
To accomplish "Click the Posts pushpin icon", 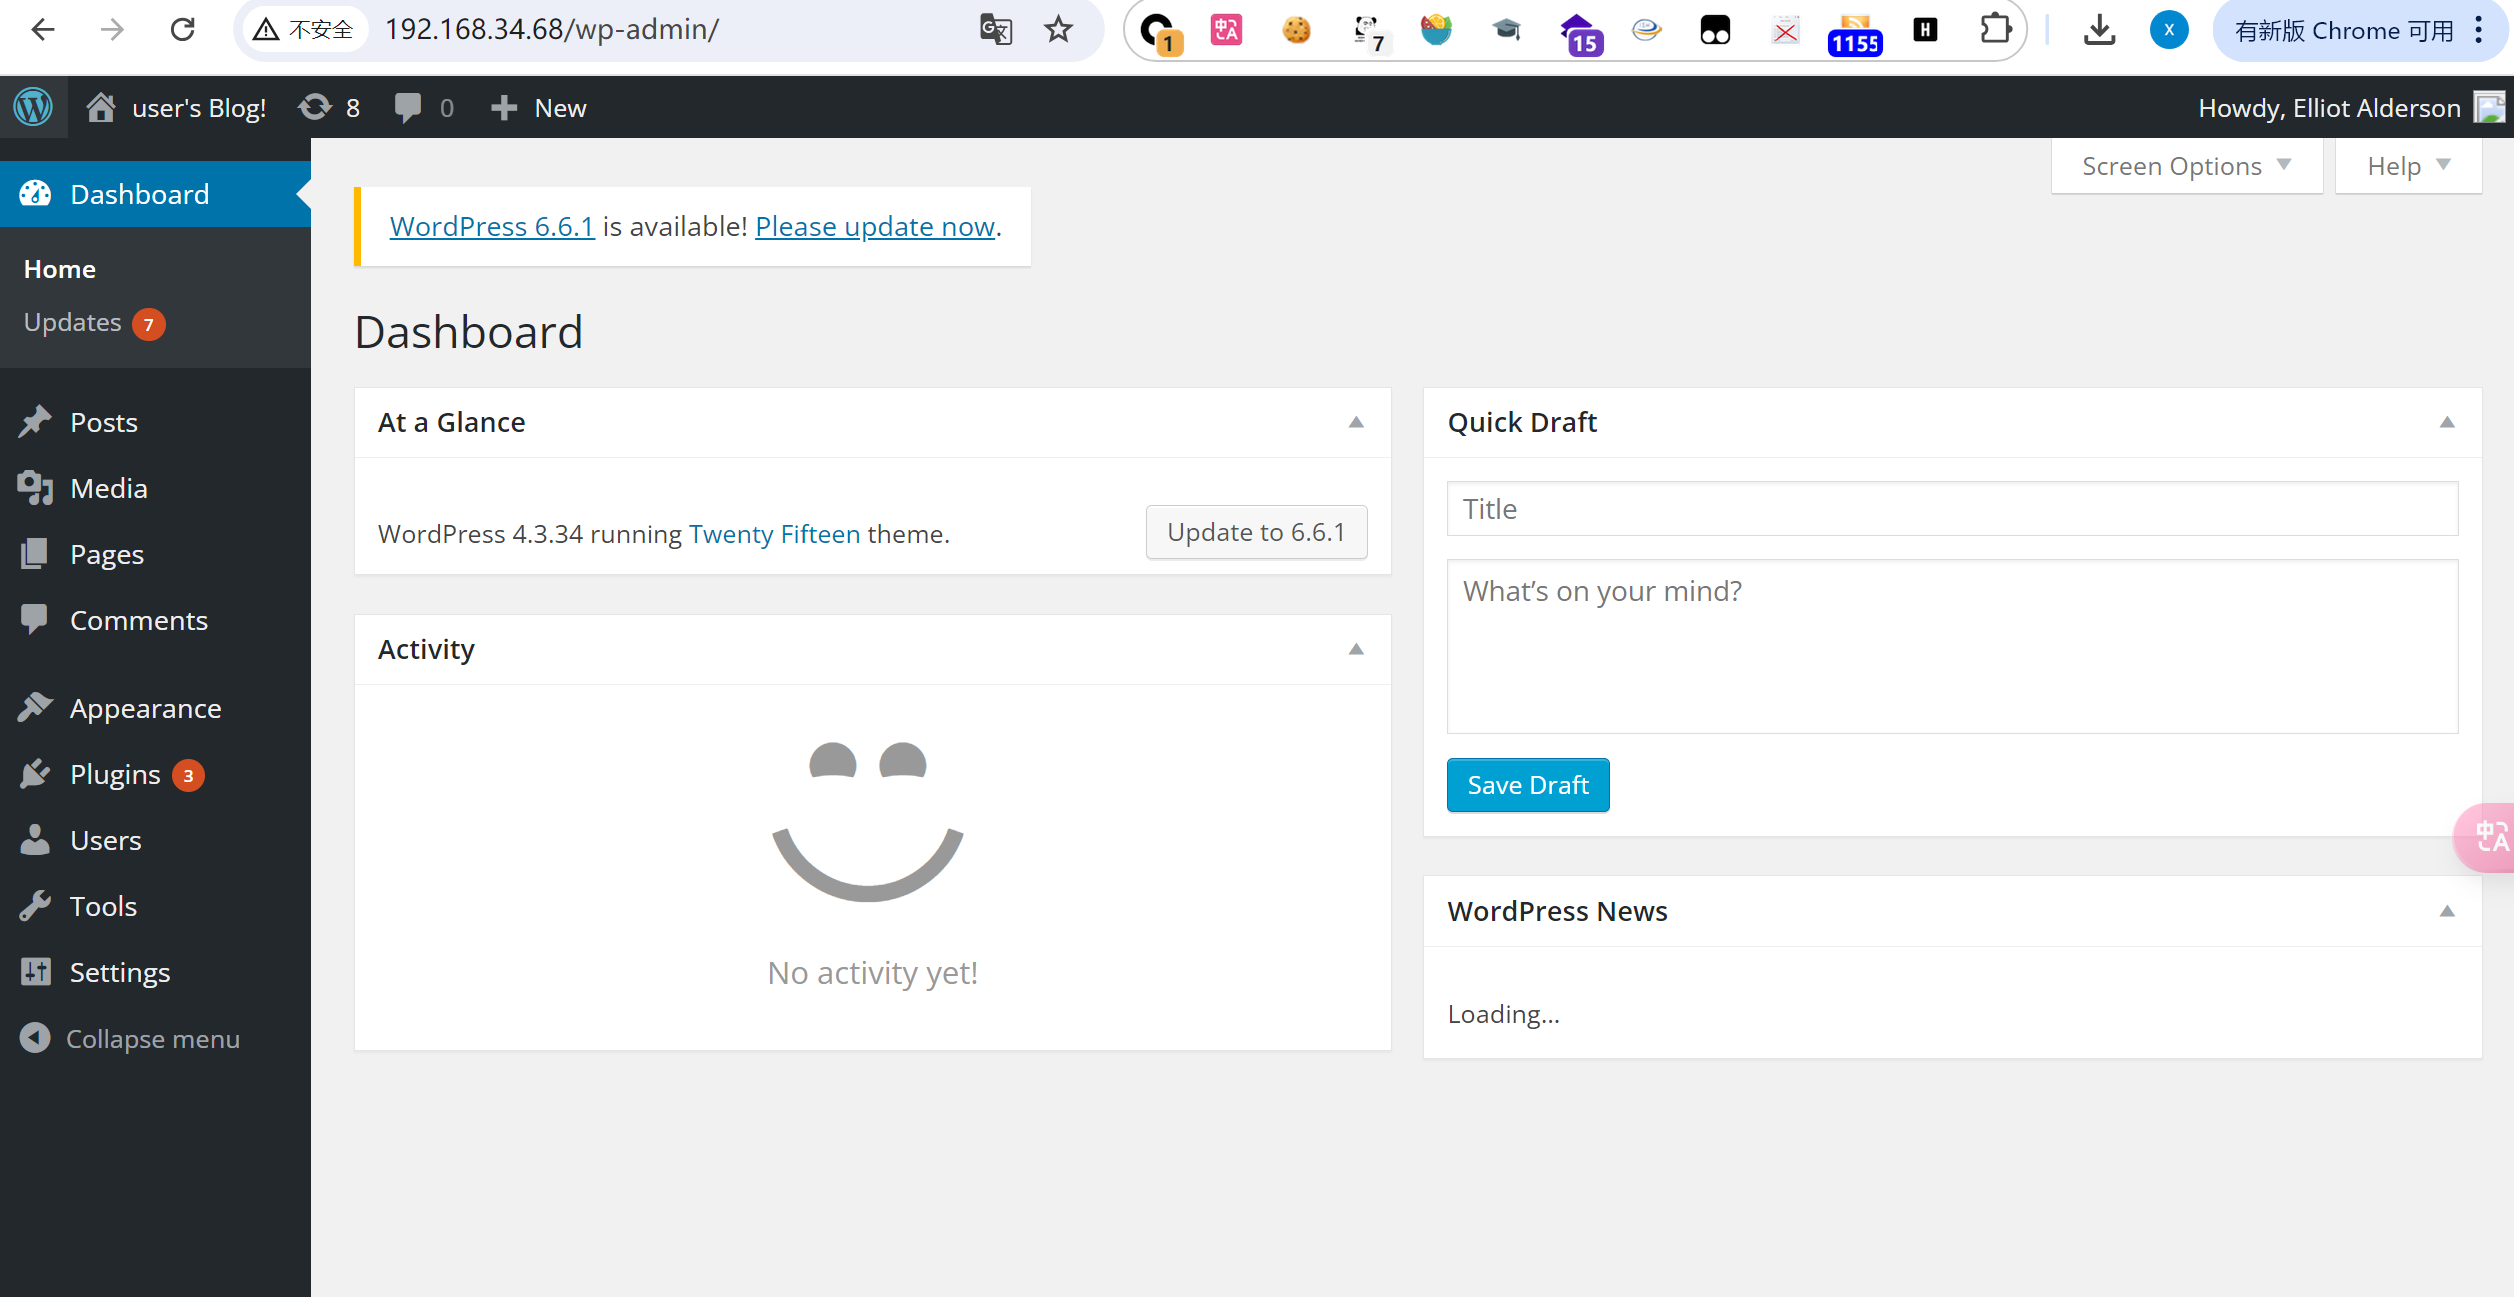I will 35,421.
